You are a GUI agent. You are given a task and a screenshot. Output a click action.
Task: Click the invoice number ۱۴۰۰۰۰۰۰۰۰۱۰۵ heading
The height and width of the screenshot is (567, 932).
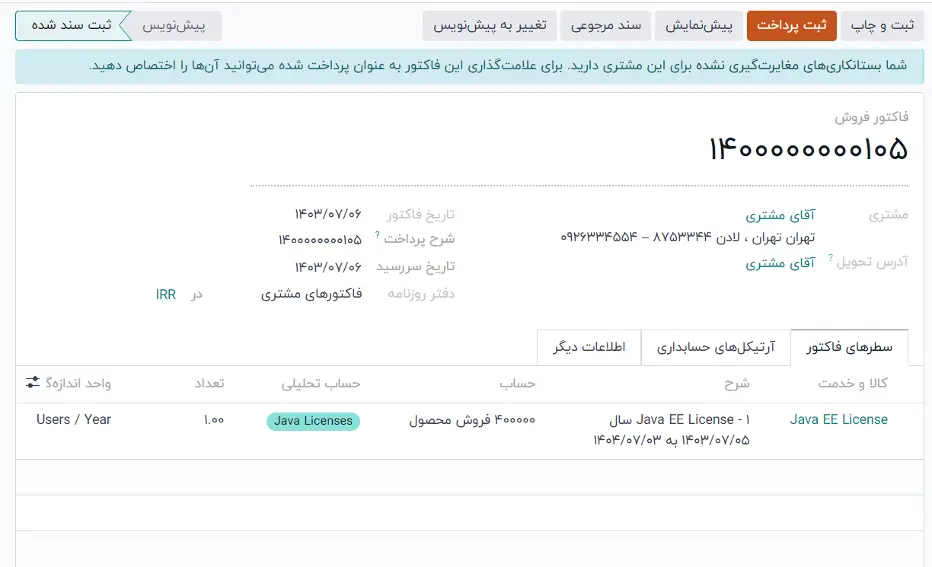(808, 149)
